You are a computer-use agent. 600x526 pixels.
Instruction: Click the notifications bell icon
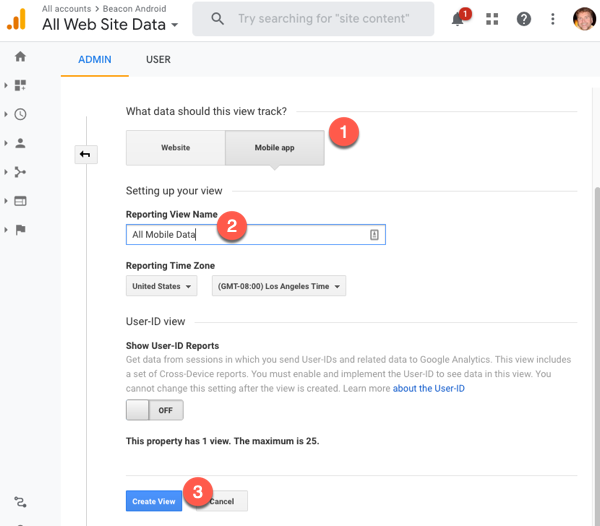point(458,18)
